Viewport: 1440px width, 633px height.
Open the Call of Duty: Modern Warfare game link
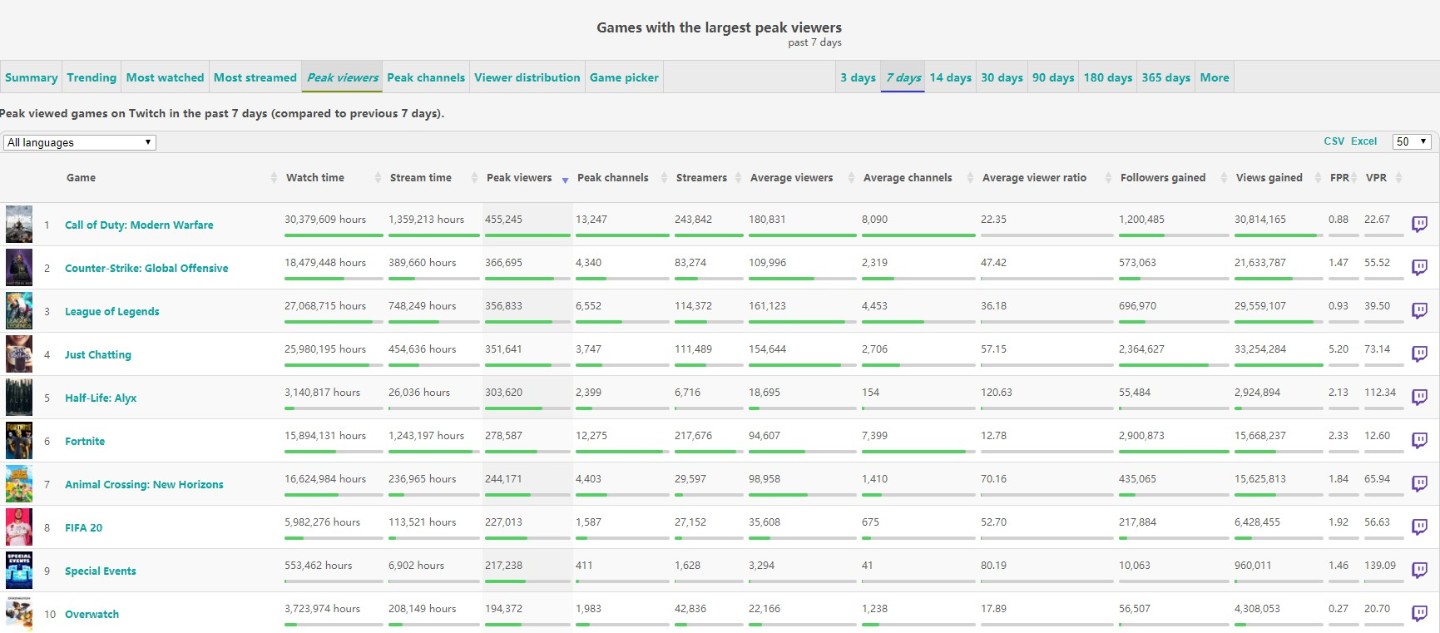139,225
